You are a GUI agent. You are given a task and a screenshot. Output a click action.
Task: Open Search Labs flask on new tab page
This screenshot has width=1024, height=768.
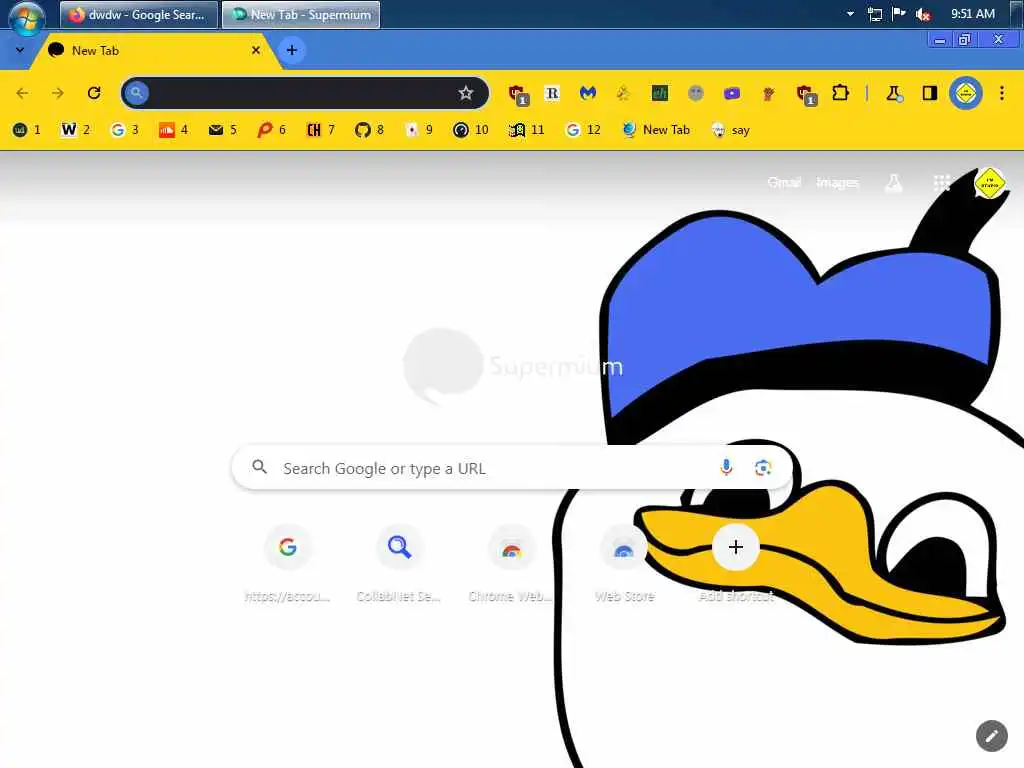(x=893, y=183)
